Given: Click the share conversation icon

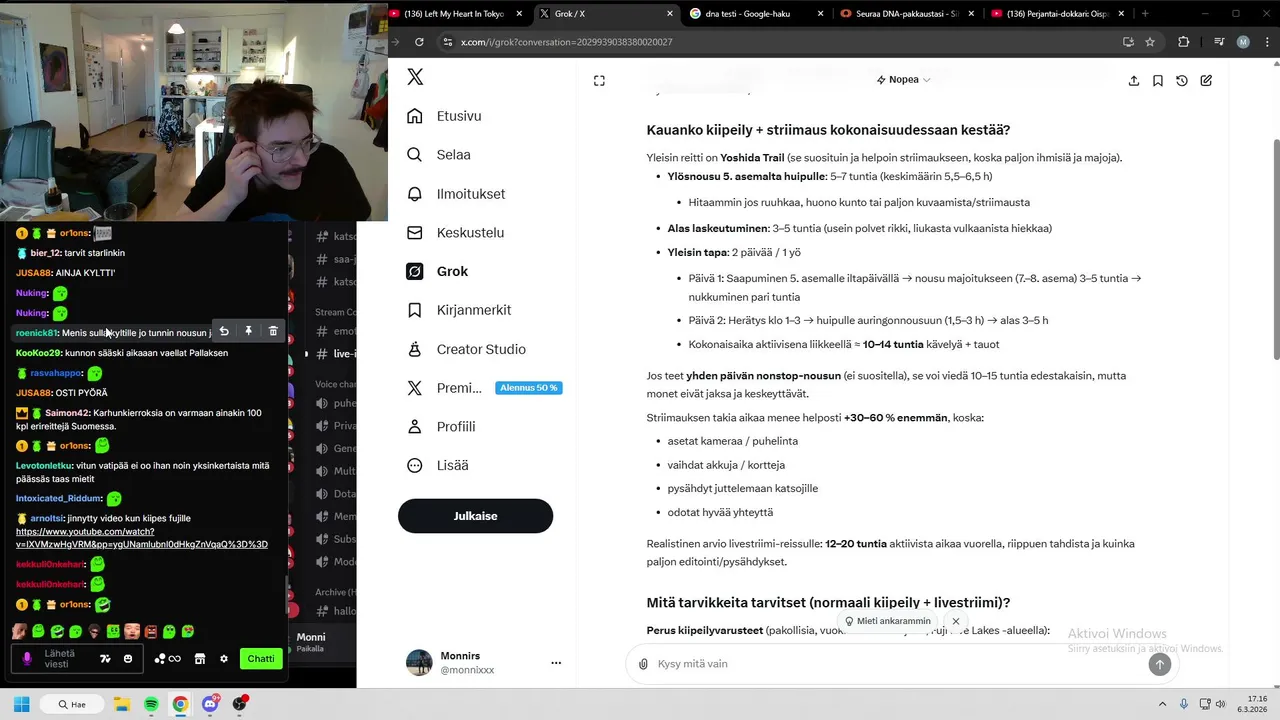Looking at the screenshot, I should click(1134, 80).
